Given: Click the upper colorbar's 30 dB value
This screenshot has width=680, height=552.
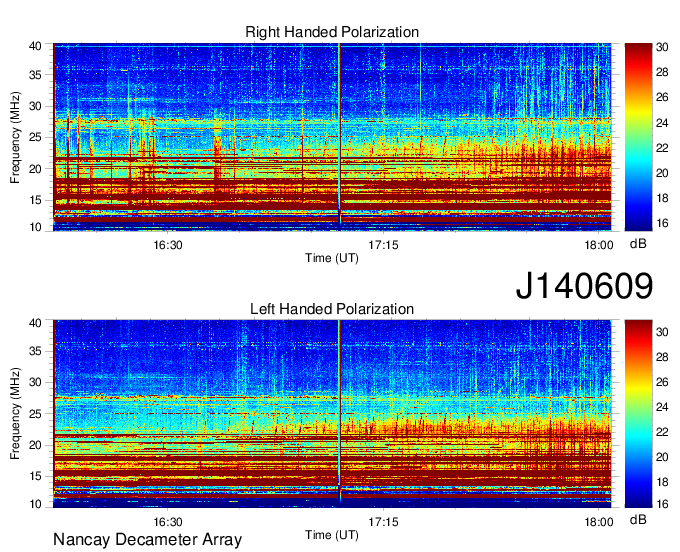Looking at the screenshot, I should click(x=662, y=47).
